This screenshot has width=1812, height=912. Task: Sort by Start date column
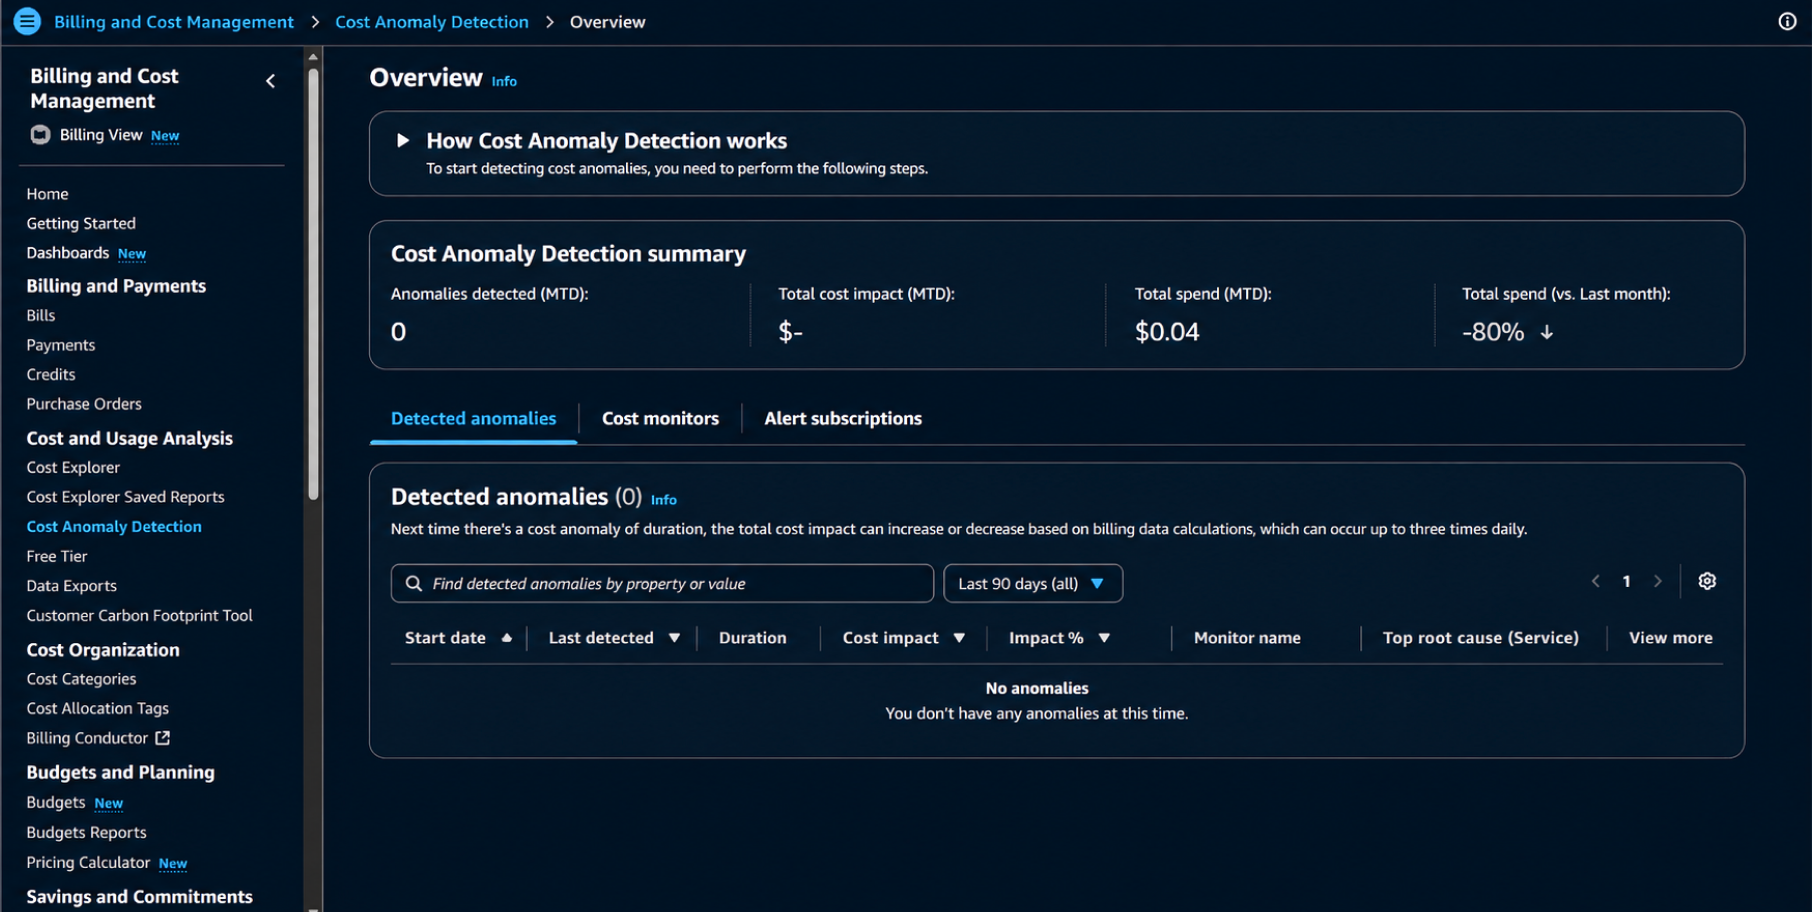click(x=458, y=638)
